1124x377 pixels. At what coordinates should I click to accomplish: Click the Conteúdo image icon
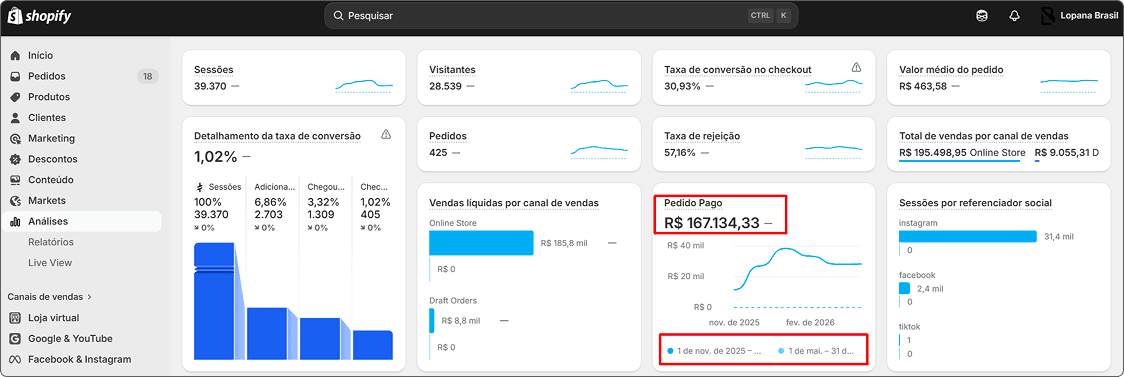15,180
